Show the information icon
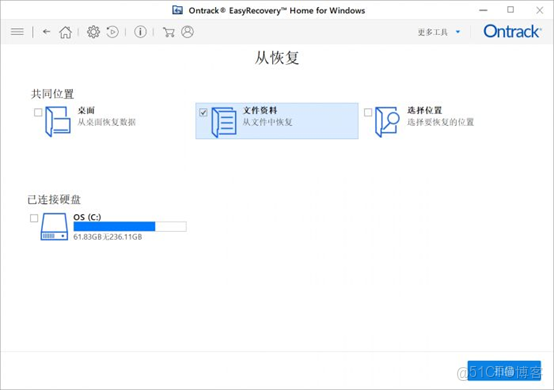 click(x=140, y=32)
